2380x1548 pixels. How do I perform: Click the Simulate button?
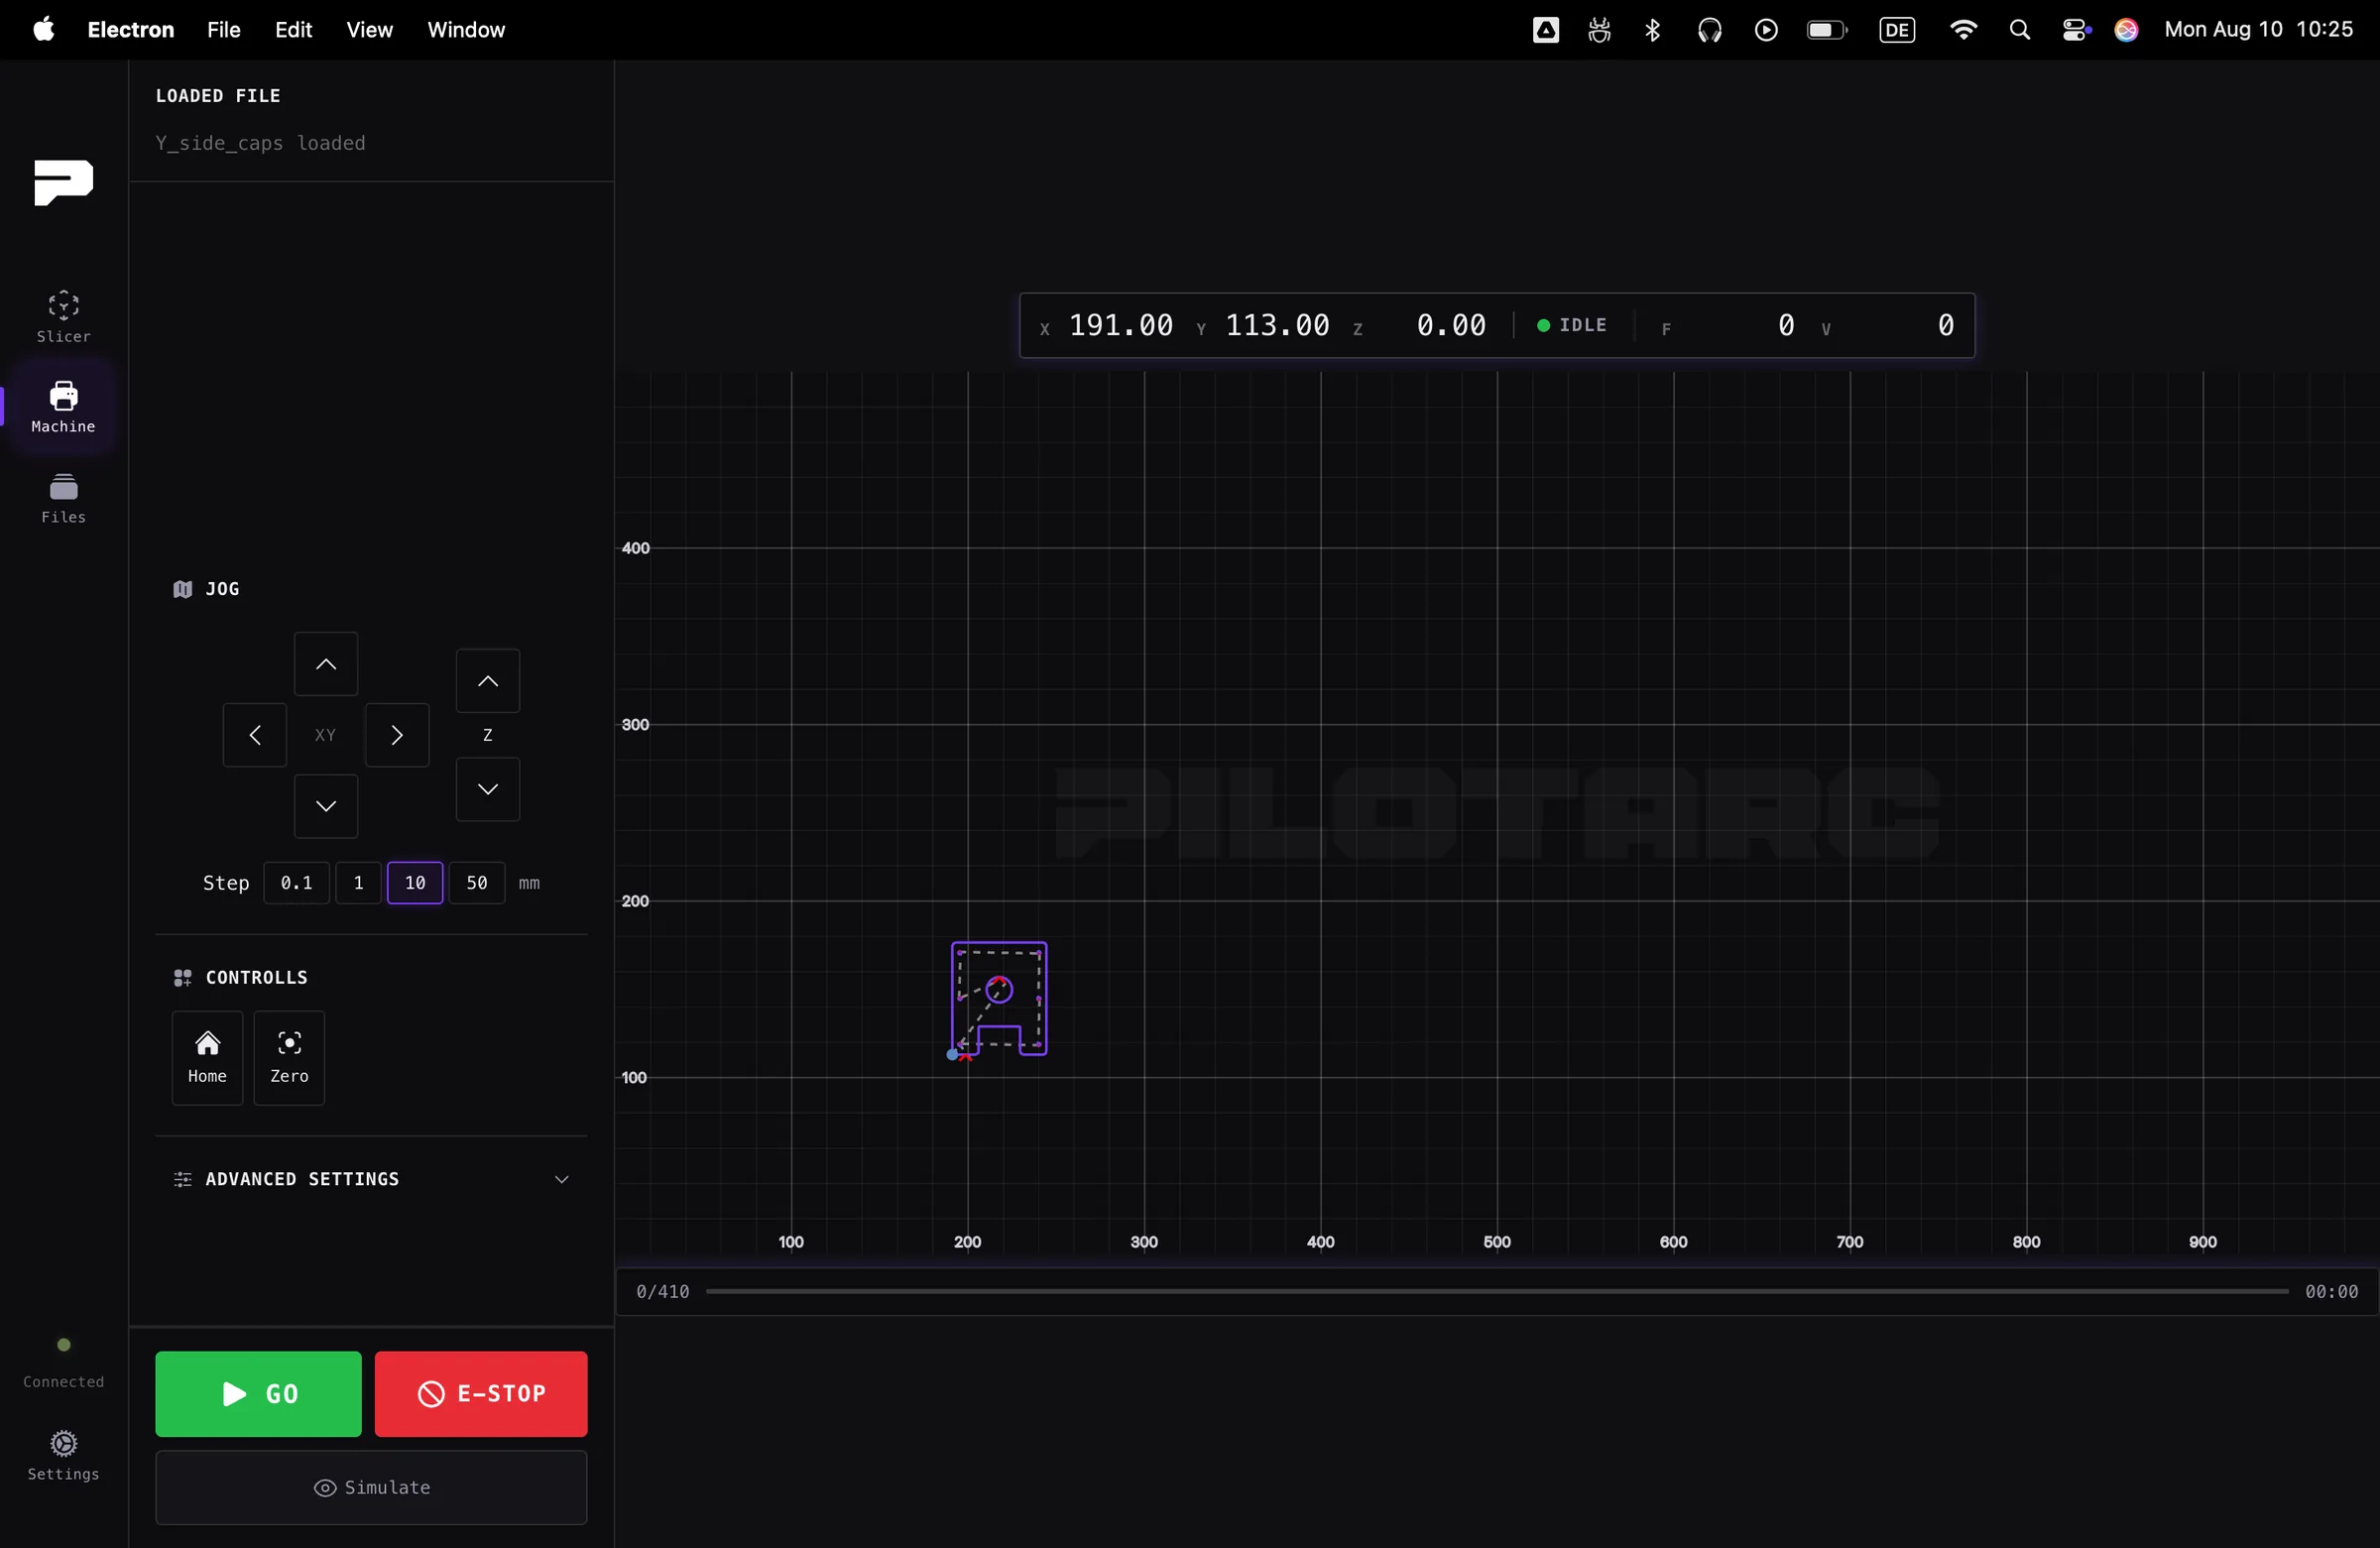371,1488
